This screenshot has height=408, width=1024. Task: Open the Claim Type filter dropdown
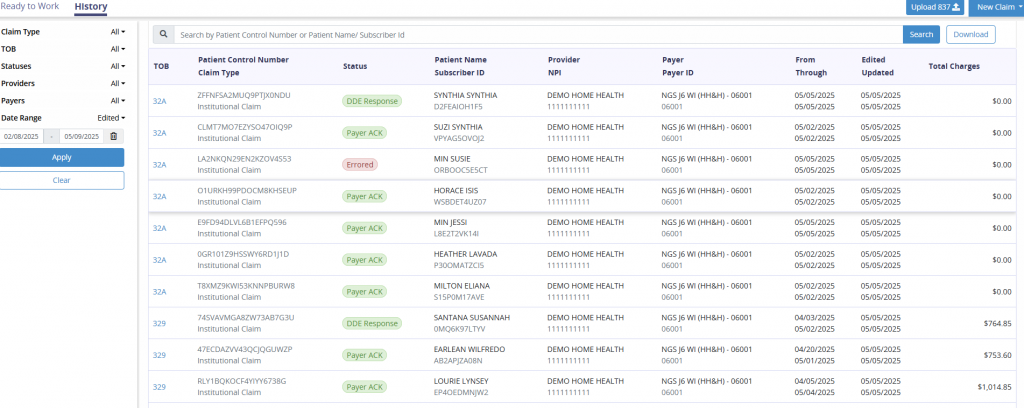118,31
